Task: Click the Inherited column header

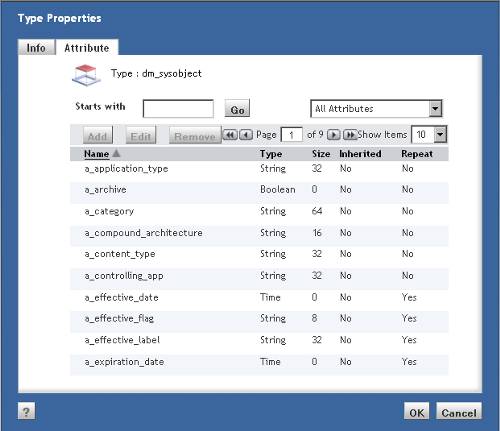Action: pos(360,154)
